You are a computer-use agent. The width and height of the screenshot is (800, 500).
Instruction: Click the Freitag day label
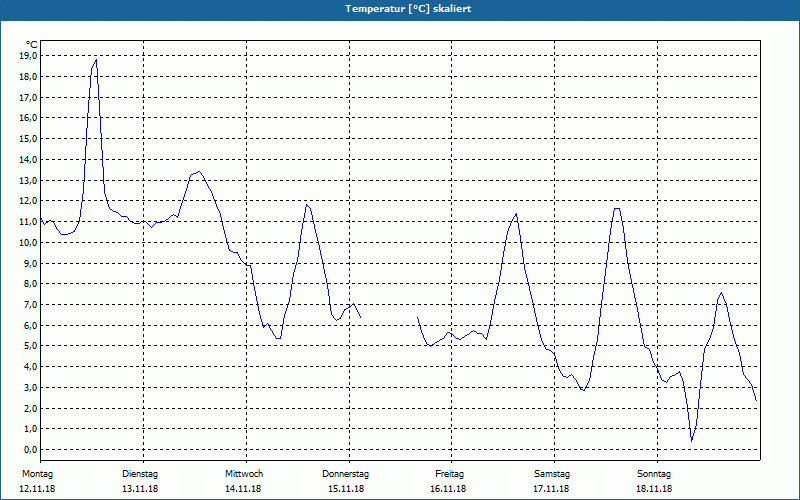pos(449,474)
